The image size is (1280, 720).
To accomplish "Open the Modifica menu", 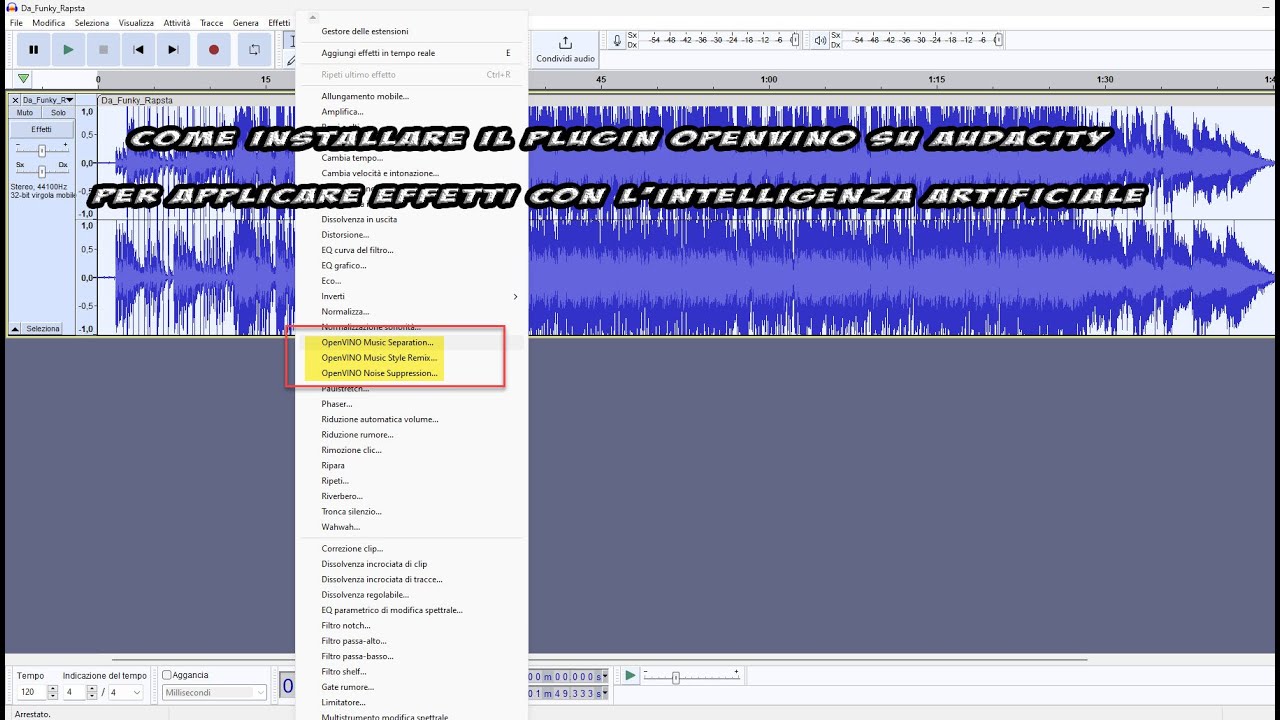I will point(48,22).
